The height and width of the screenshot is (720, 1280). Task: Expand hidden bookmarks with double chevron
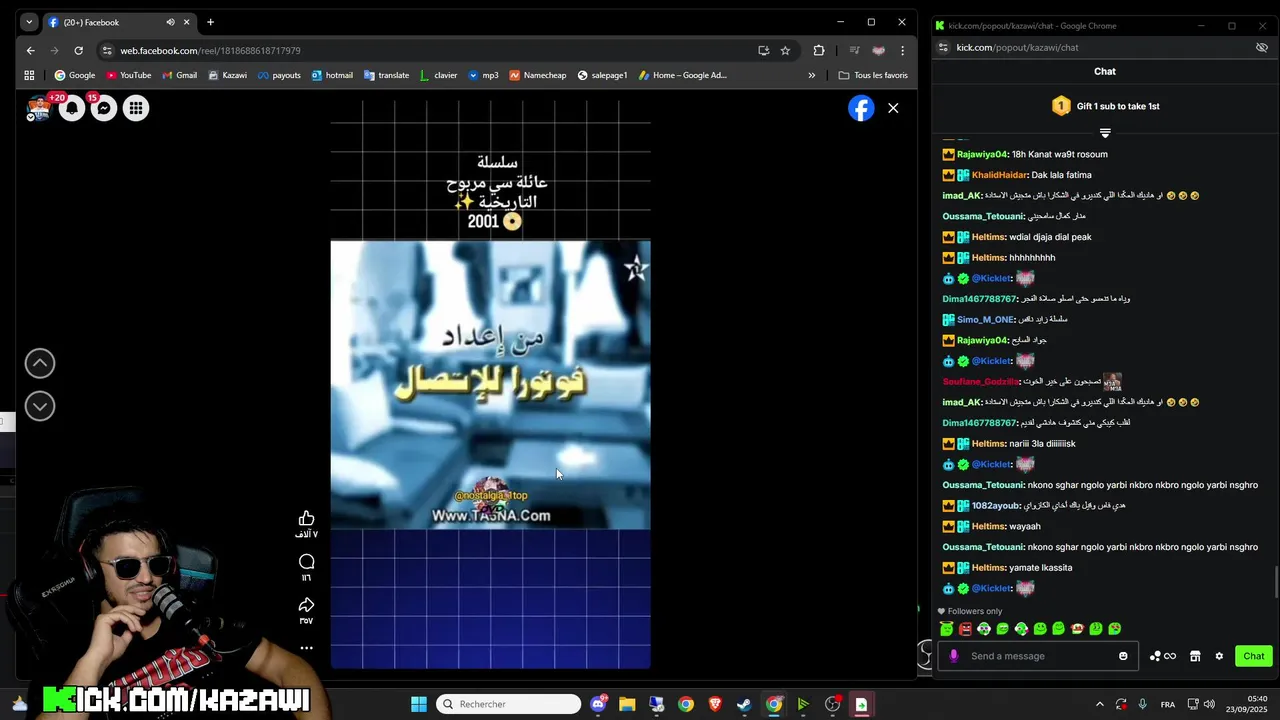811,75
